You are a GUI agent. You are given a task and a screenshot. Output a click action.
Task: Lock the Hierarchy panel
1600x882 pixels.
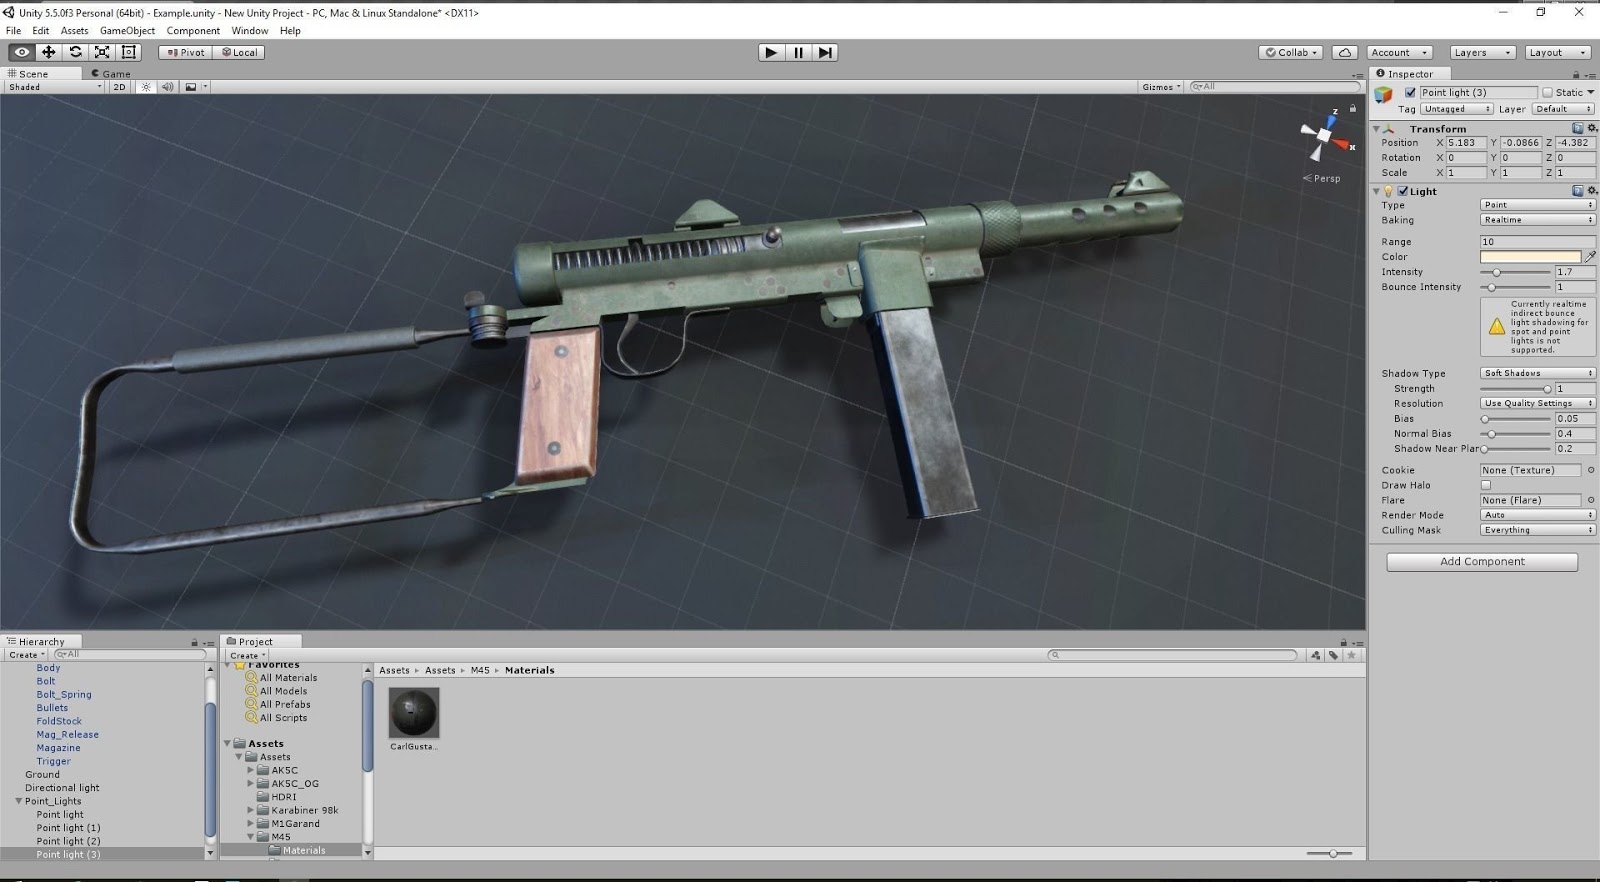click(x=195, y=642)
